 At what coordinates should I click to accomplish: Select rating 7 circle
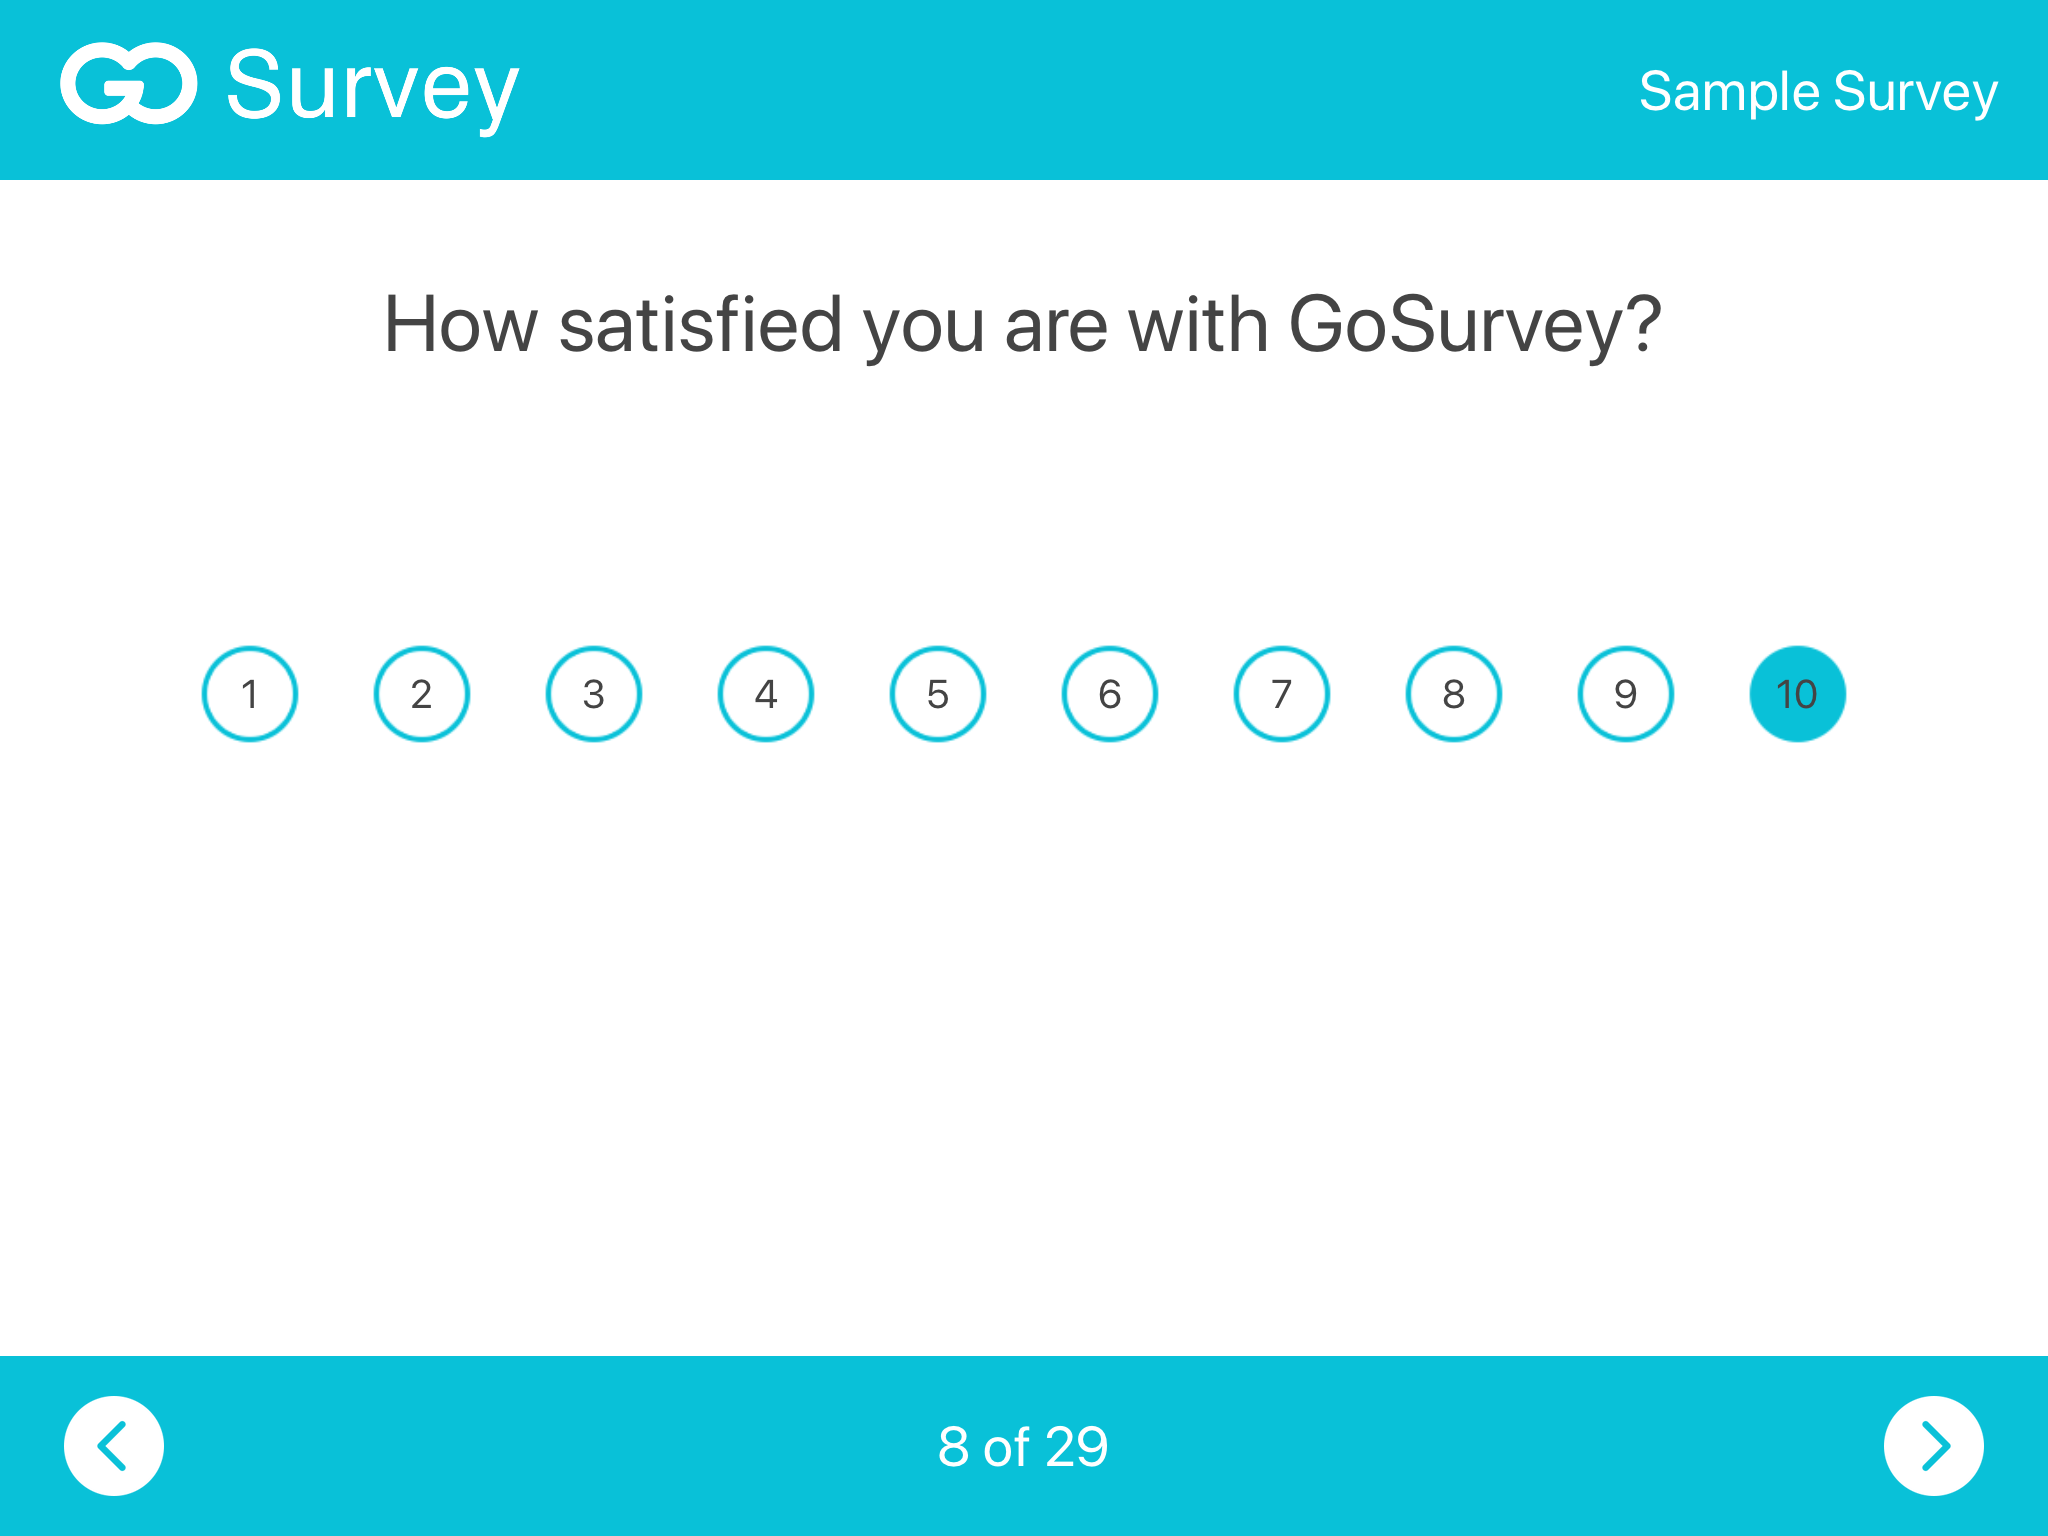(1282, 694)
